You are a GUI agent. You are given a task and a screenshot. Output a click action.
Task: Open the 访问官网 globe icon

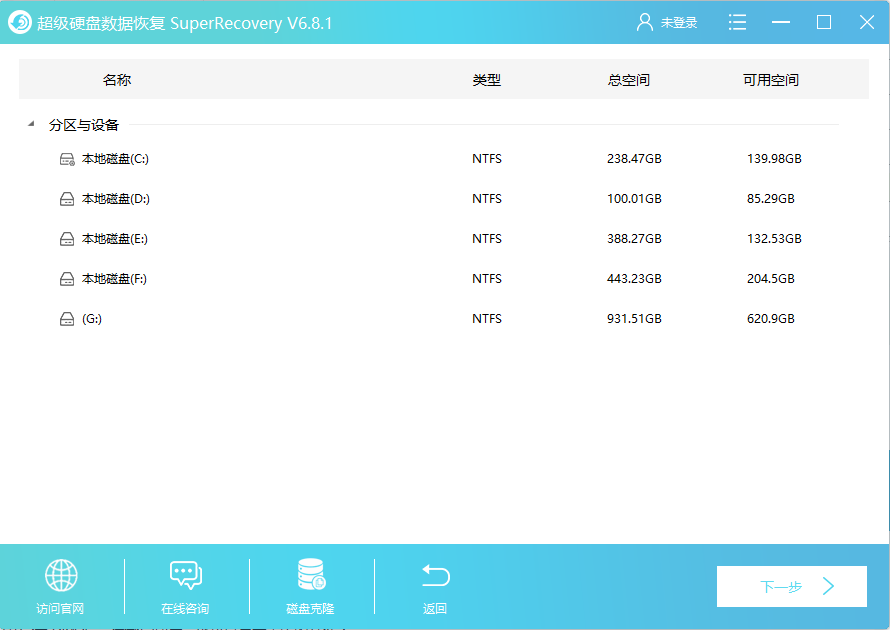(61, 575)
